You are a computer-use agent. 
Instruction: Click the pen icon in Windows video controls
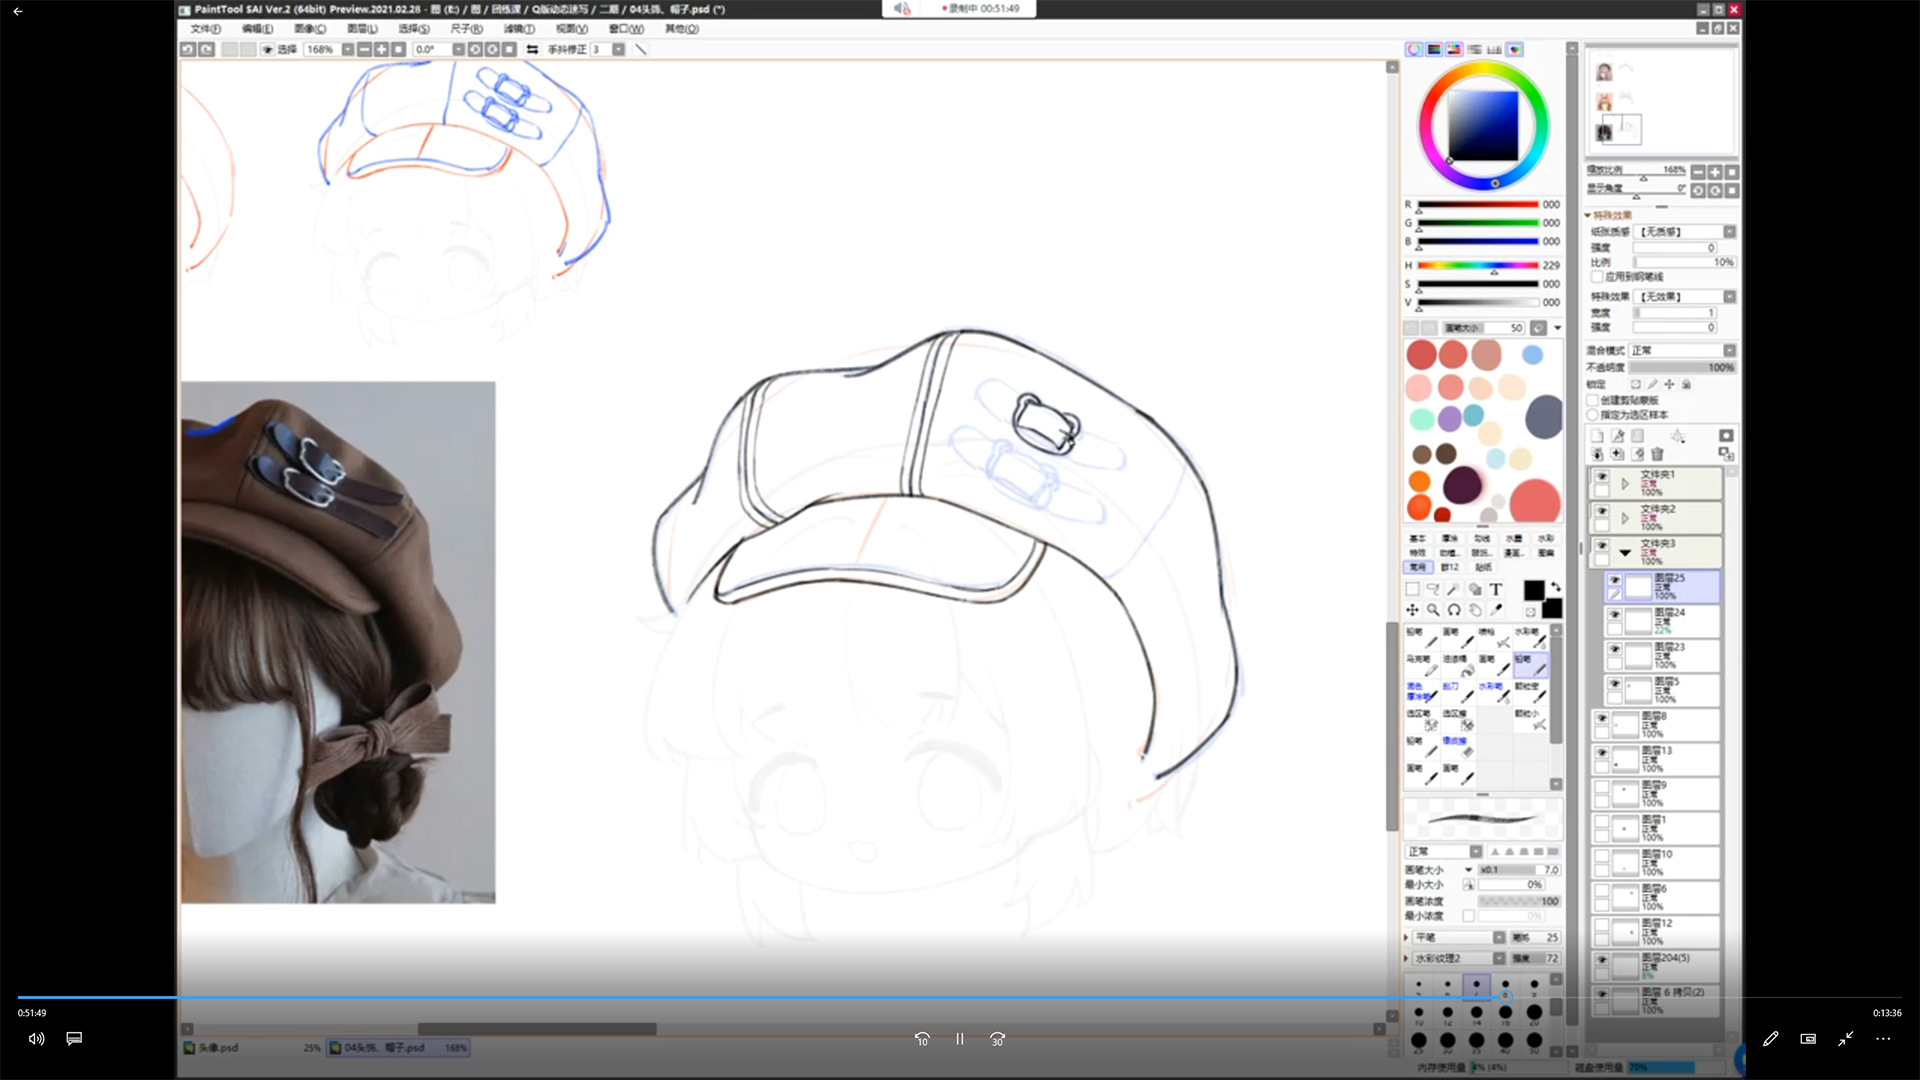[1770, 1039]
